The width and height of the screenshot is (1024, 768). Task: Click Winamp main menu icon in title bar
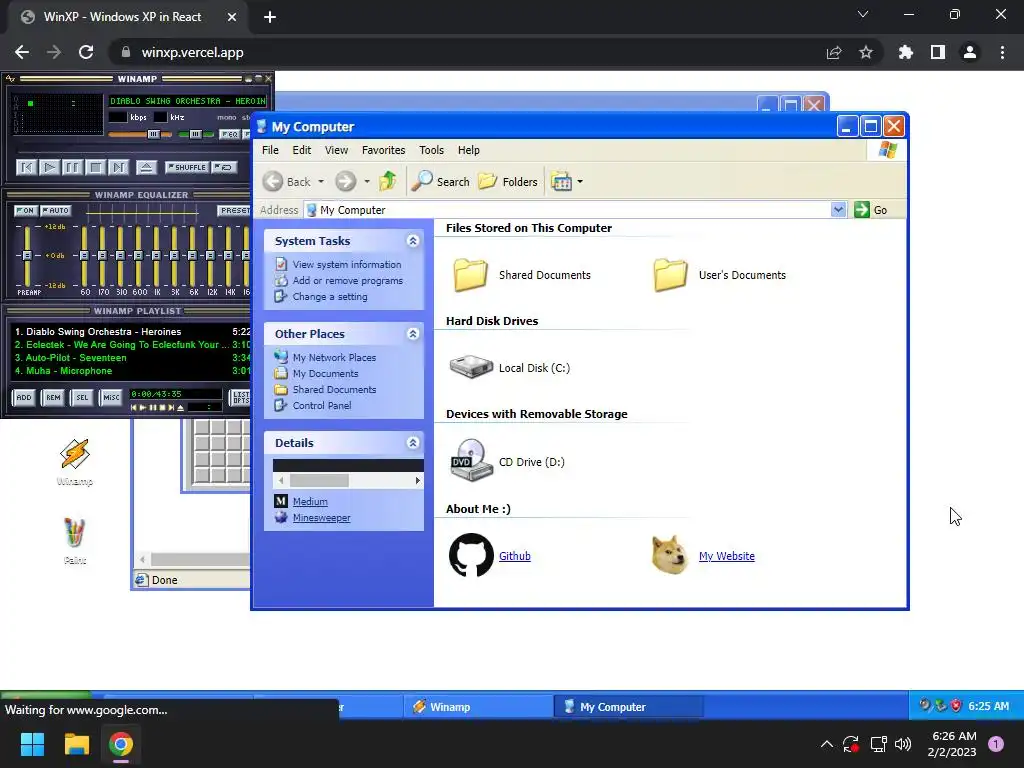point(10,79)
